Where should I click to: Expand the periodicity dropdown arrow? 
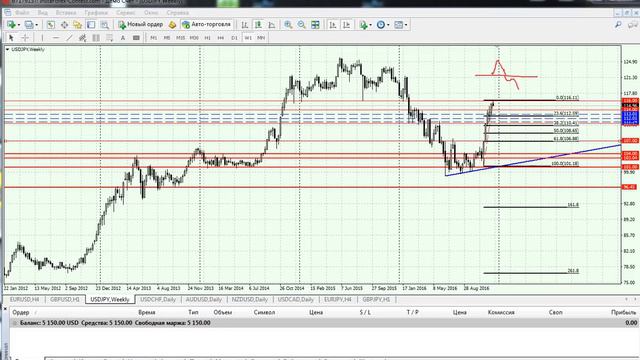tap(388, 25)
